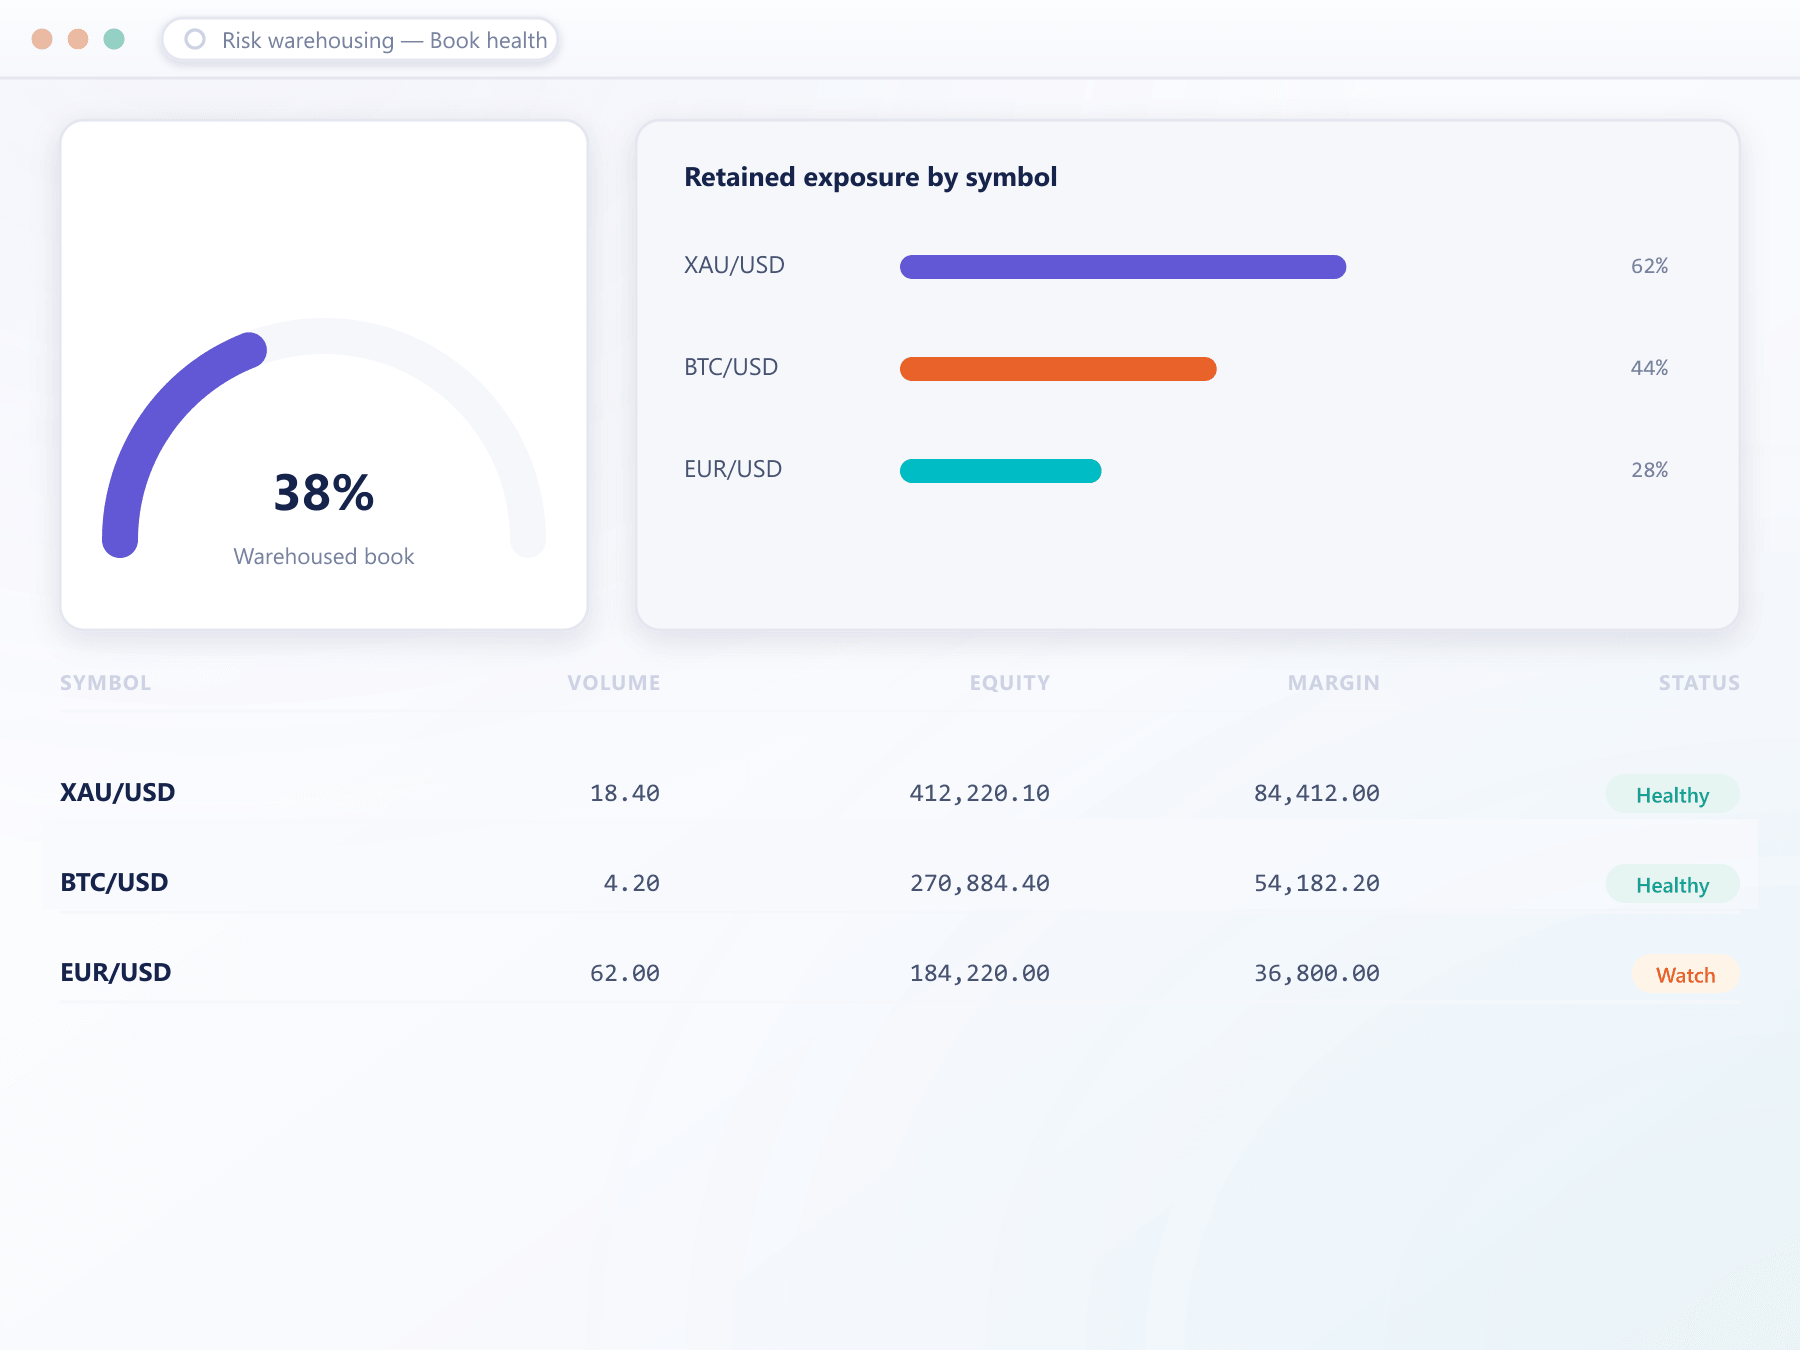Screen dimensions: 1800x1350
Task: Select the BTC/USD symbol in the table
Action: point(114,882)
